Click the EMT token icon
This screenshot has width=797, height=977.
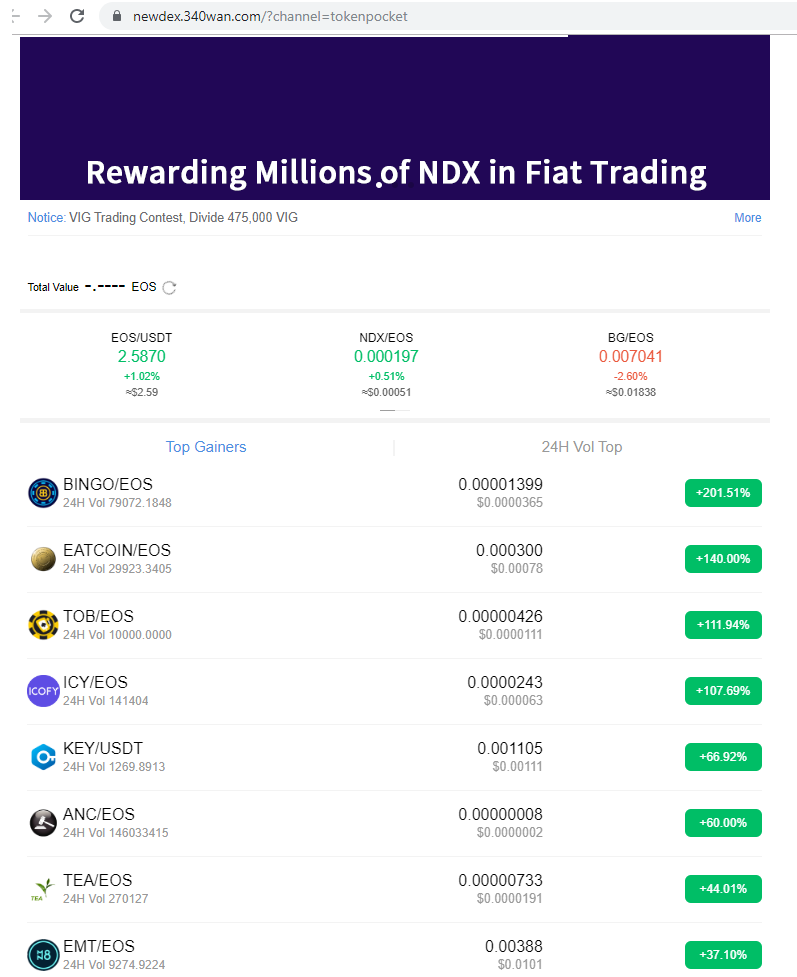coord(44,955)
